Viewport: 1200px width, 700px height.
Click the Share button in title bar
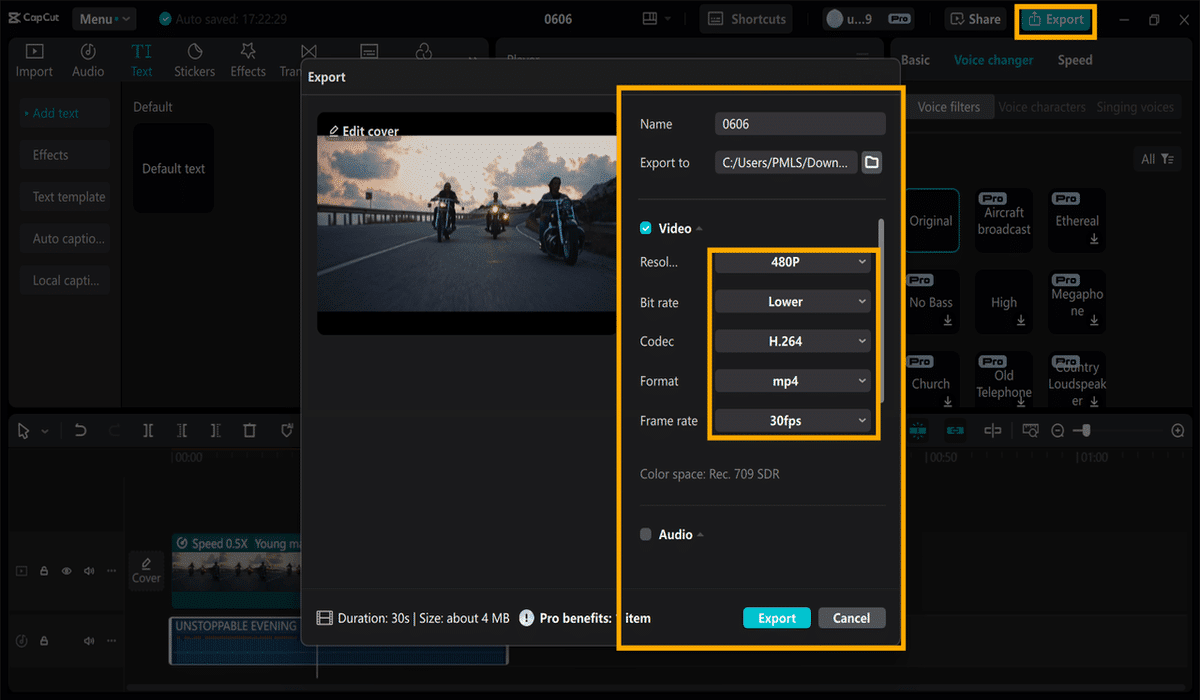976,19
